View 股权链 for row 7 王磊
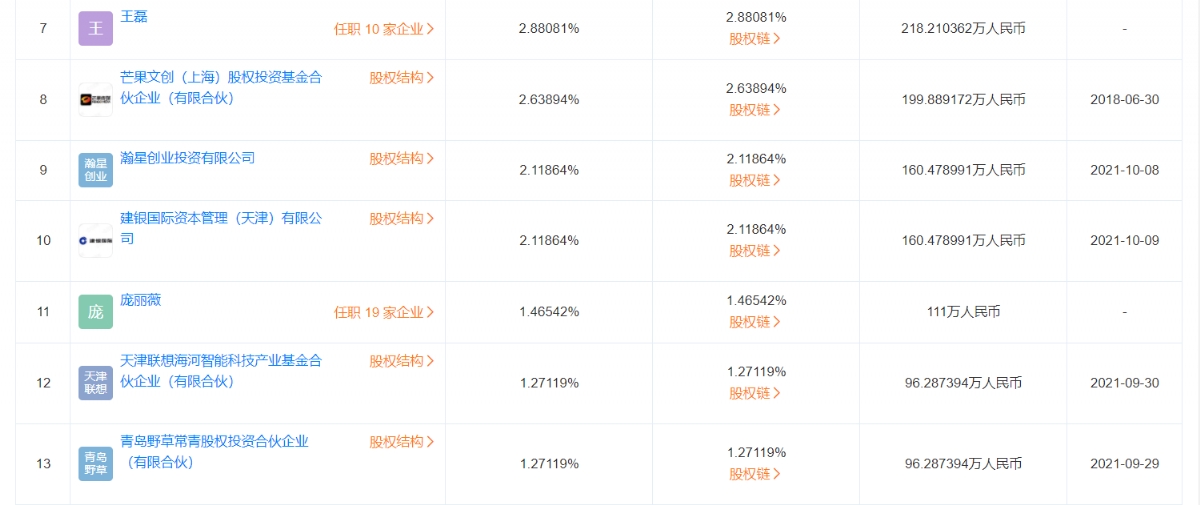This screenshot has width=1200, height=505. (755, 39)
